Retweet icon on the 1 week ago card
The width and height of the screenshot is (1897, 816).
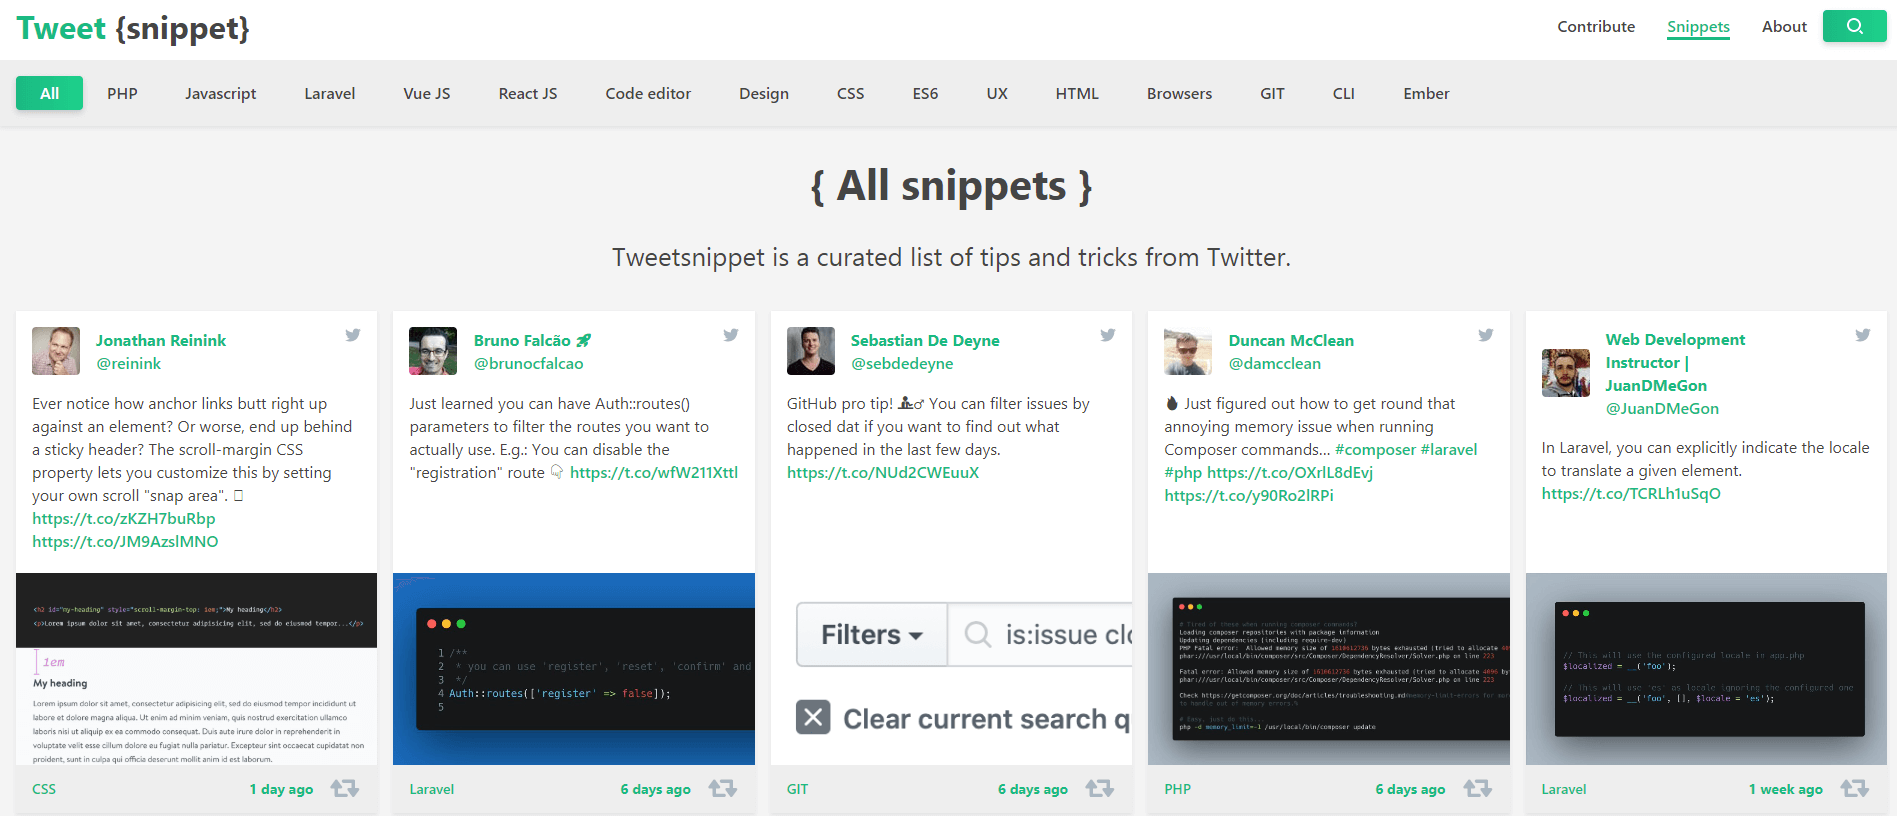(x=1855, y=788)
